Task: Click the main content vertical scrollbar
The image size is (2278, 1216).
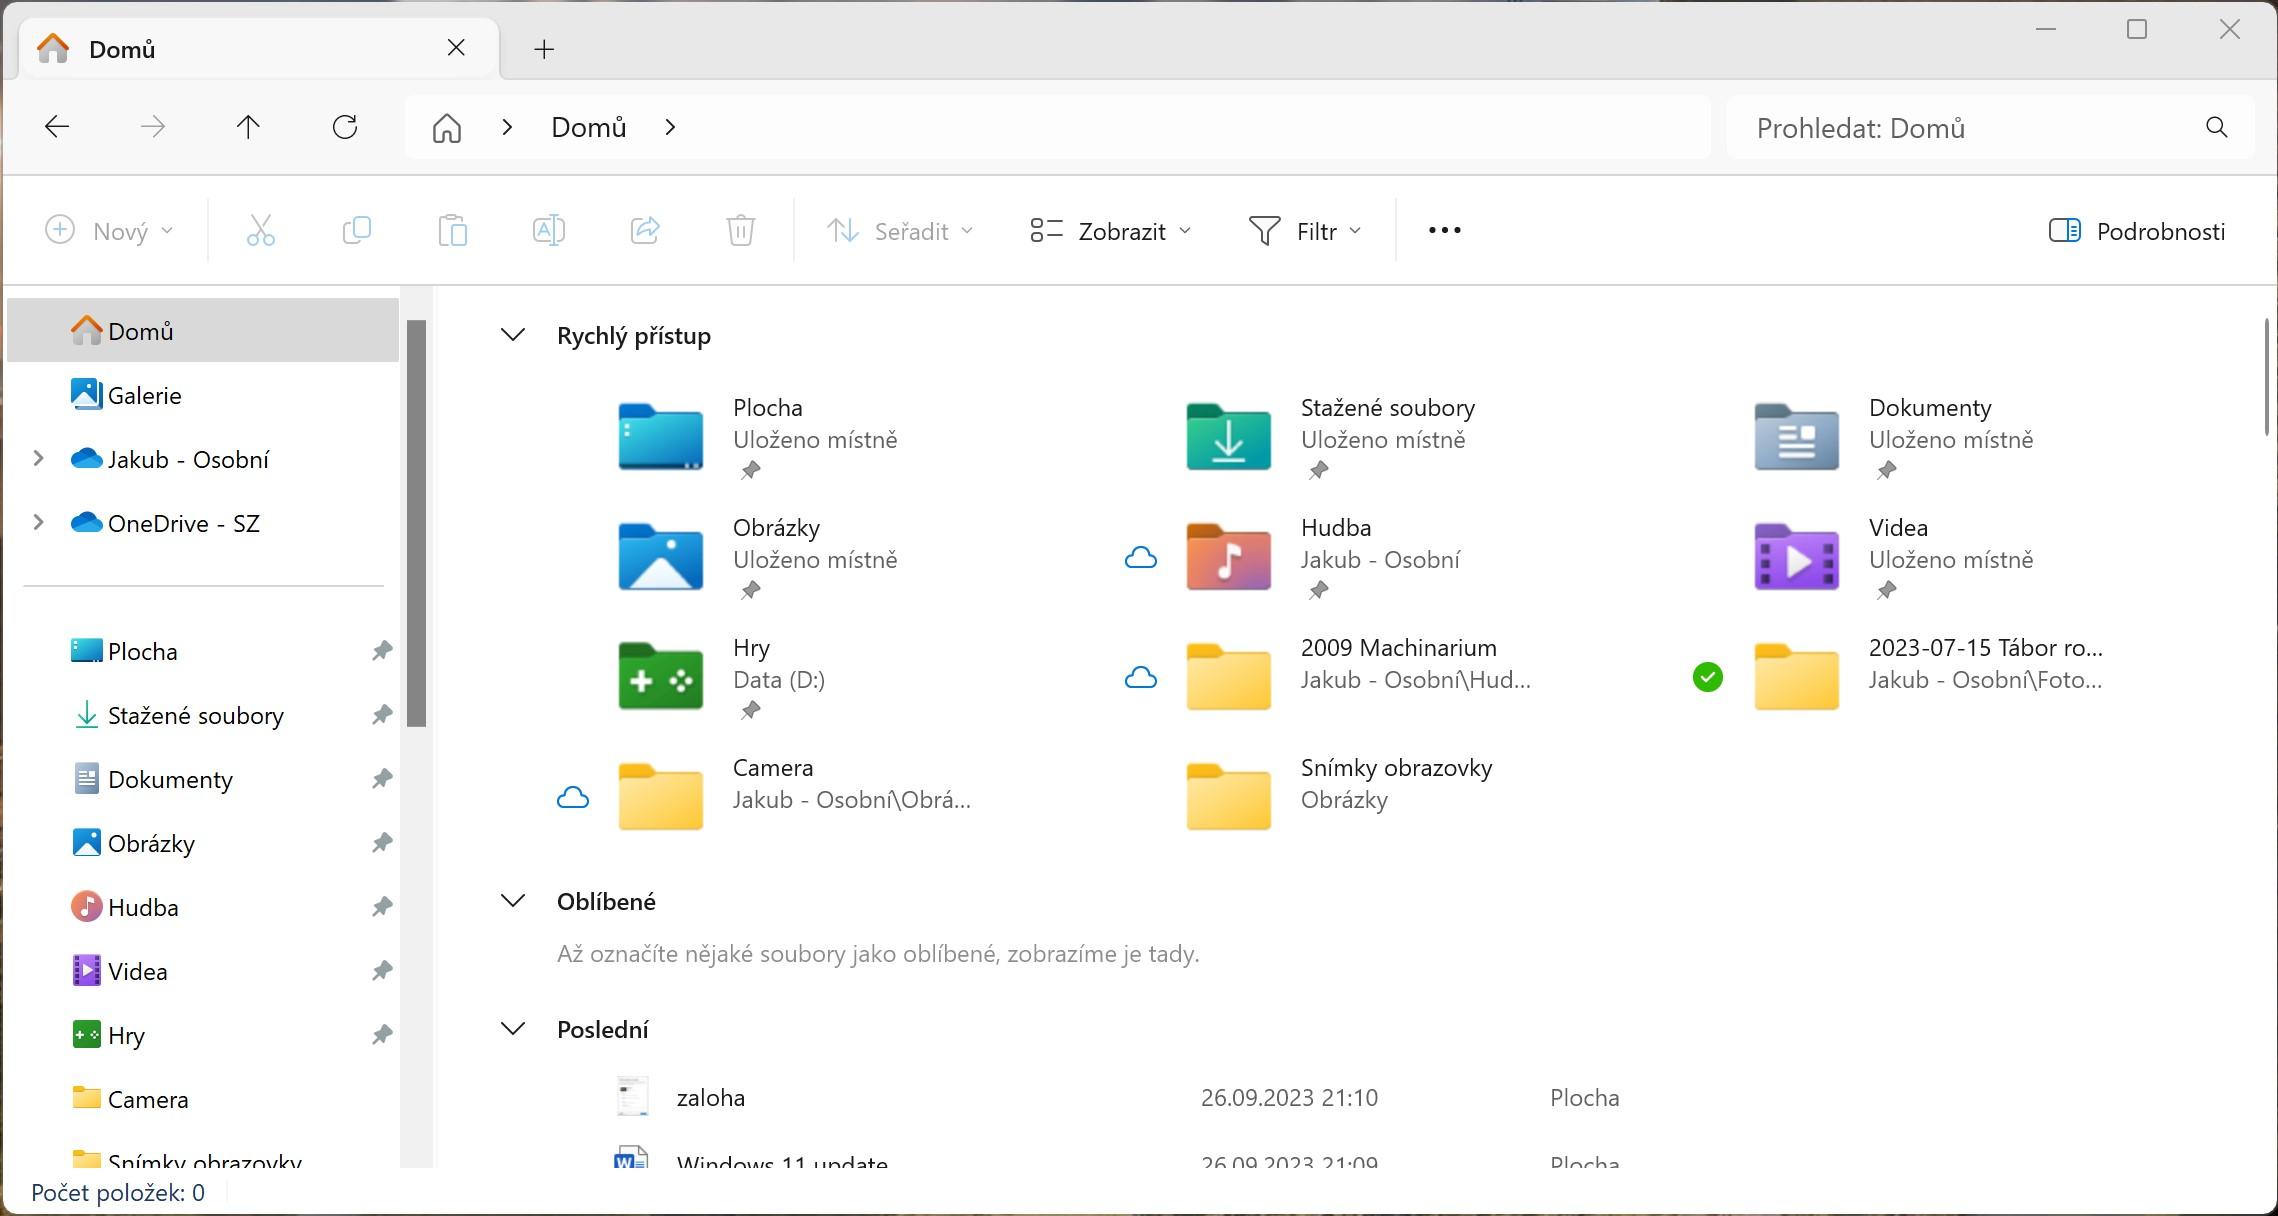Action: tap(2267, 377)
